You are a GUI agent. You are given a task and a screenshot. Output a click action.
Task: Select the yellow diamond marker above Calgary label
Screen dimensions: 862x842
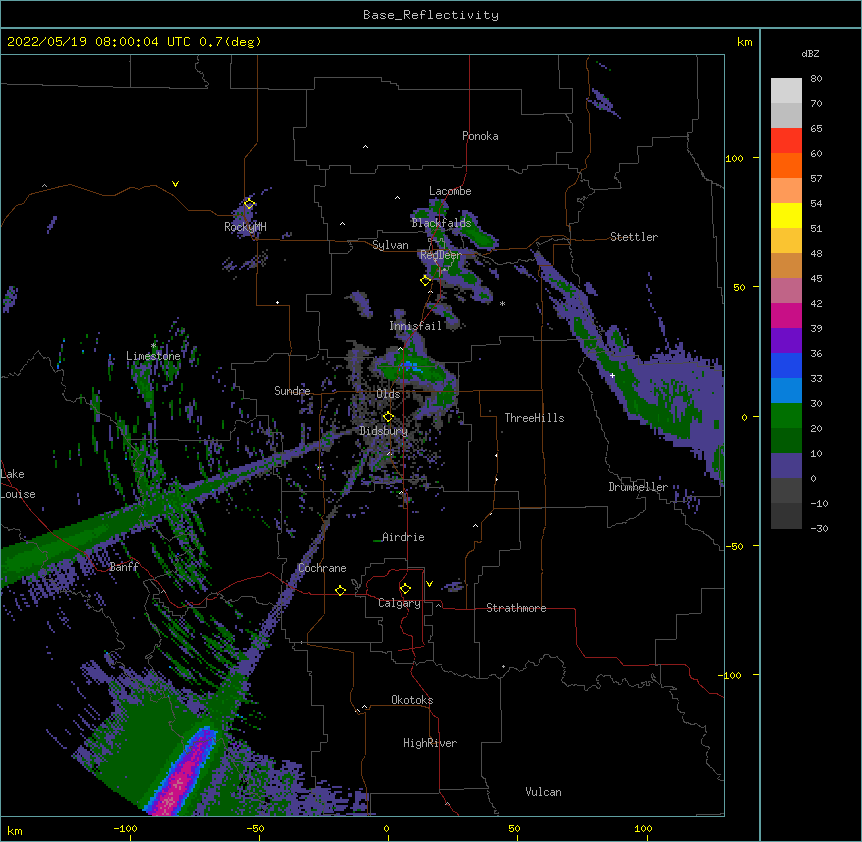(405, 589)
